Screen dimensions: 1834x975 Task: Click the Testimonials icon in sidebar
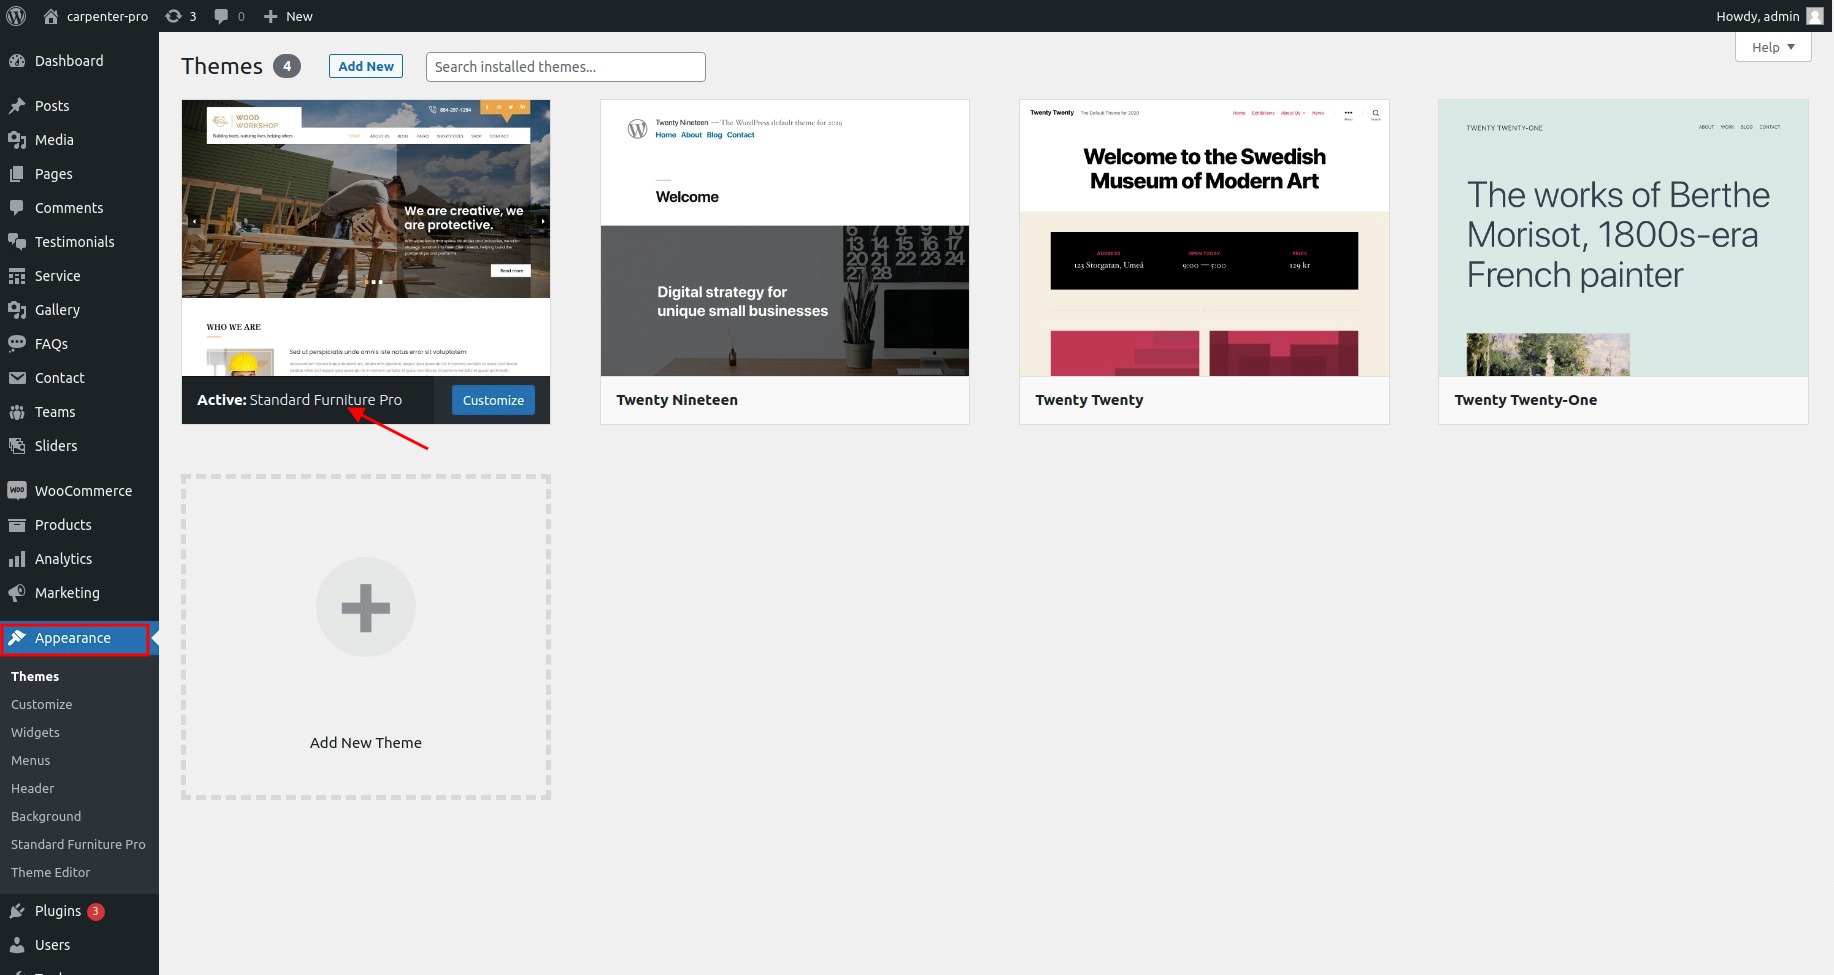[x=17, y=242]
